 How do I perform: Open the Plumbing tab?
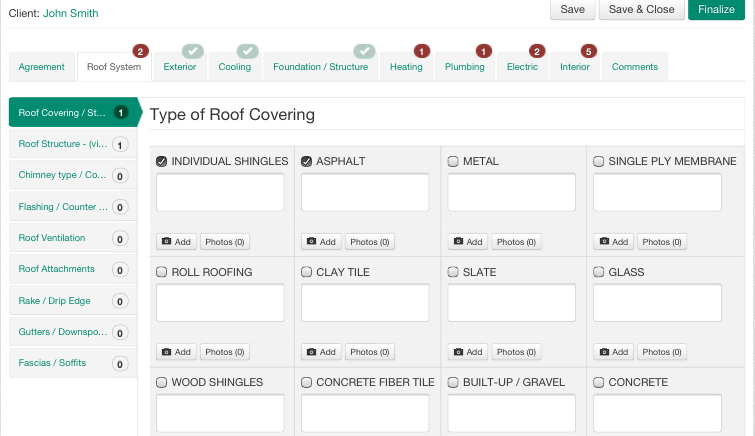pos(465,67)
